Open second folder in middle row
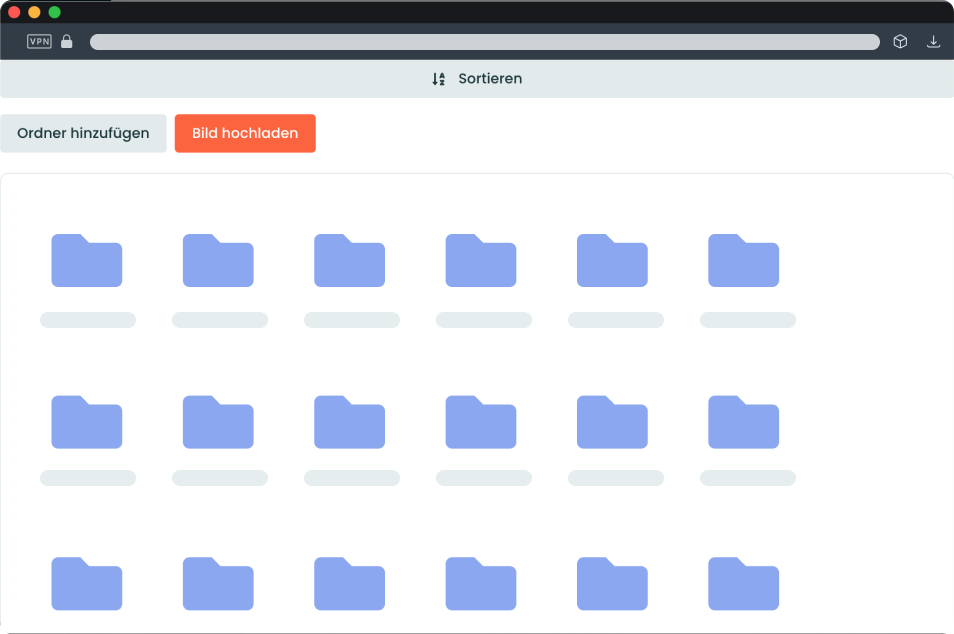The image size is (954, 634). pyautogui.click(x=218, y=422)
